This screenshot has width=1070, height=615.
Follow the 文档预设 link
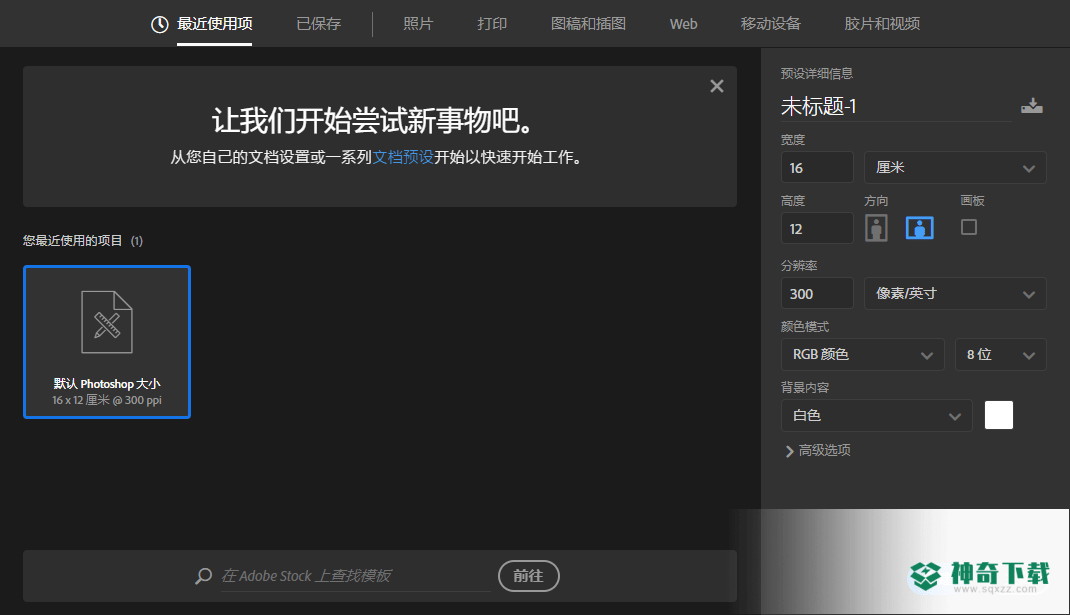[x=403, y=157]
